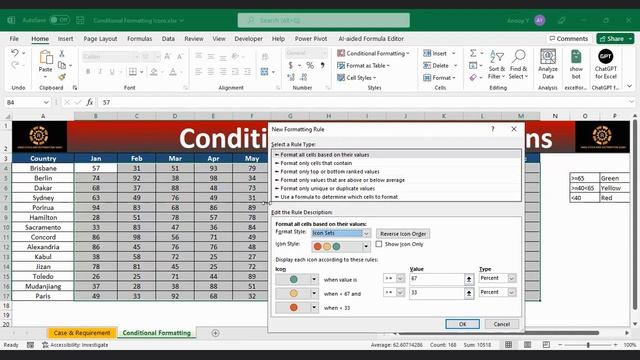Click the Insert Function fx icon

[89, 102]
